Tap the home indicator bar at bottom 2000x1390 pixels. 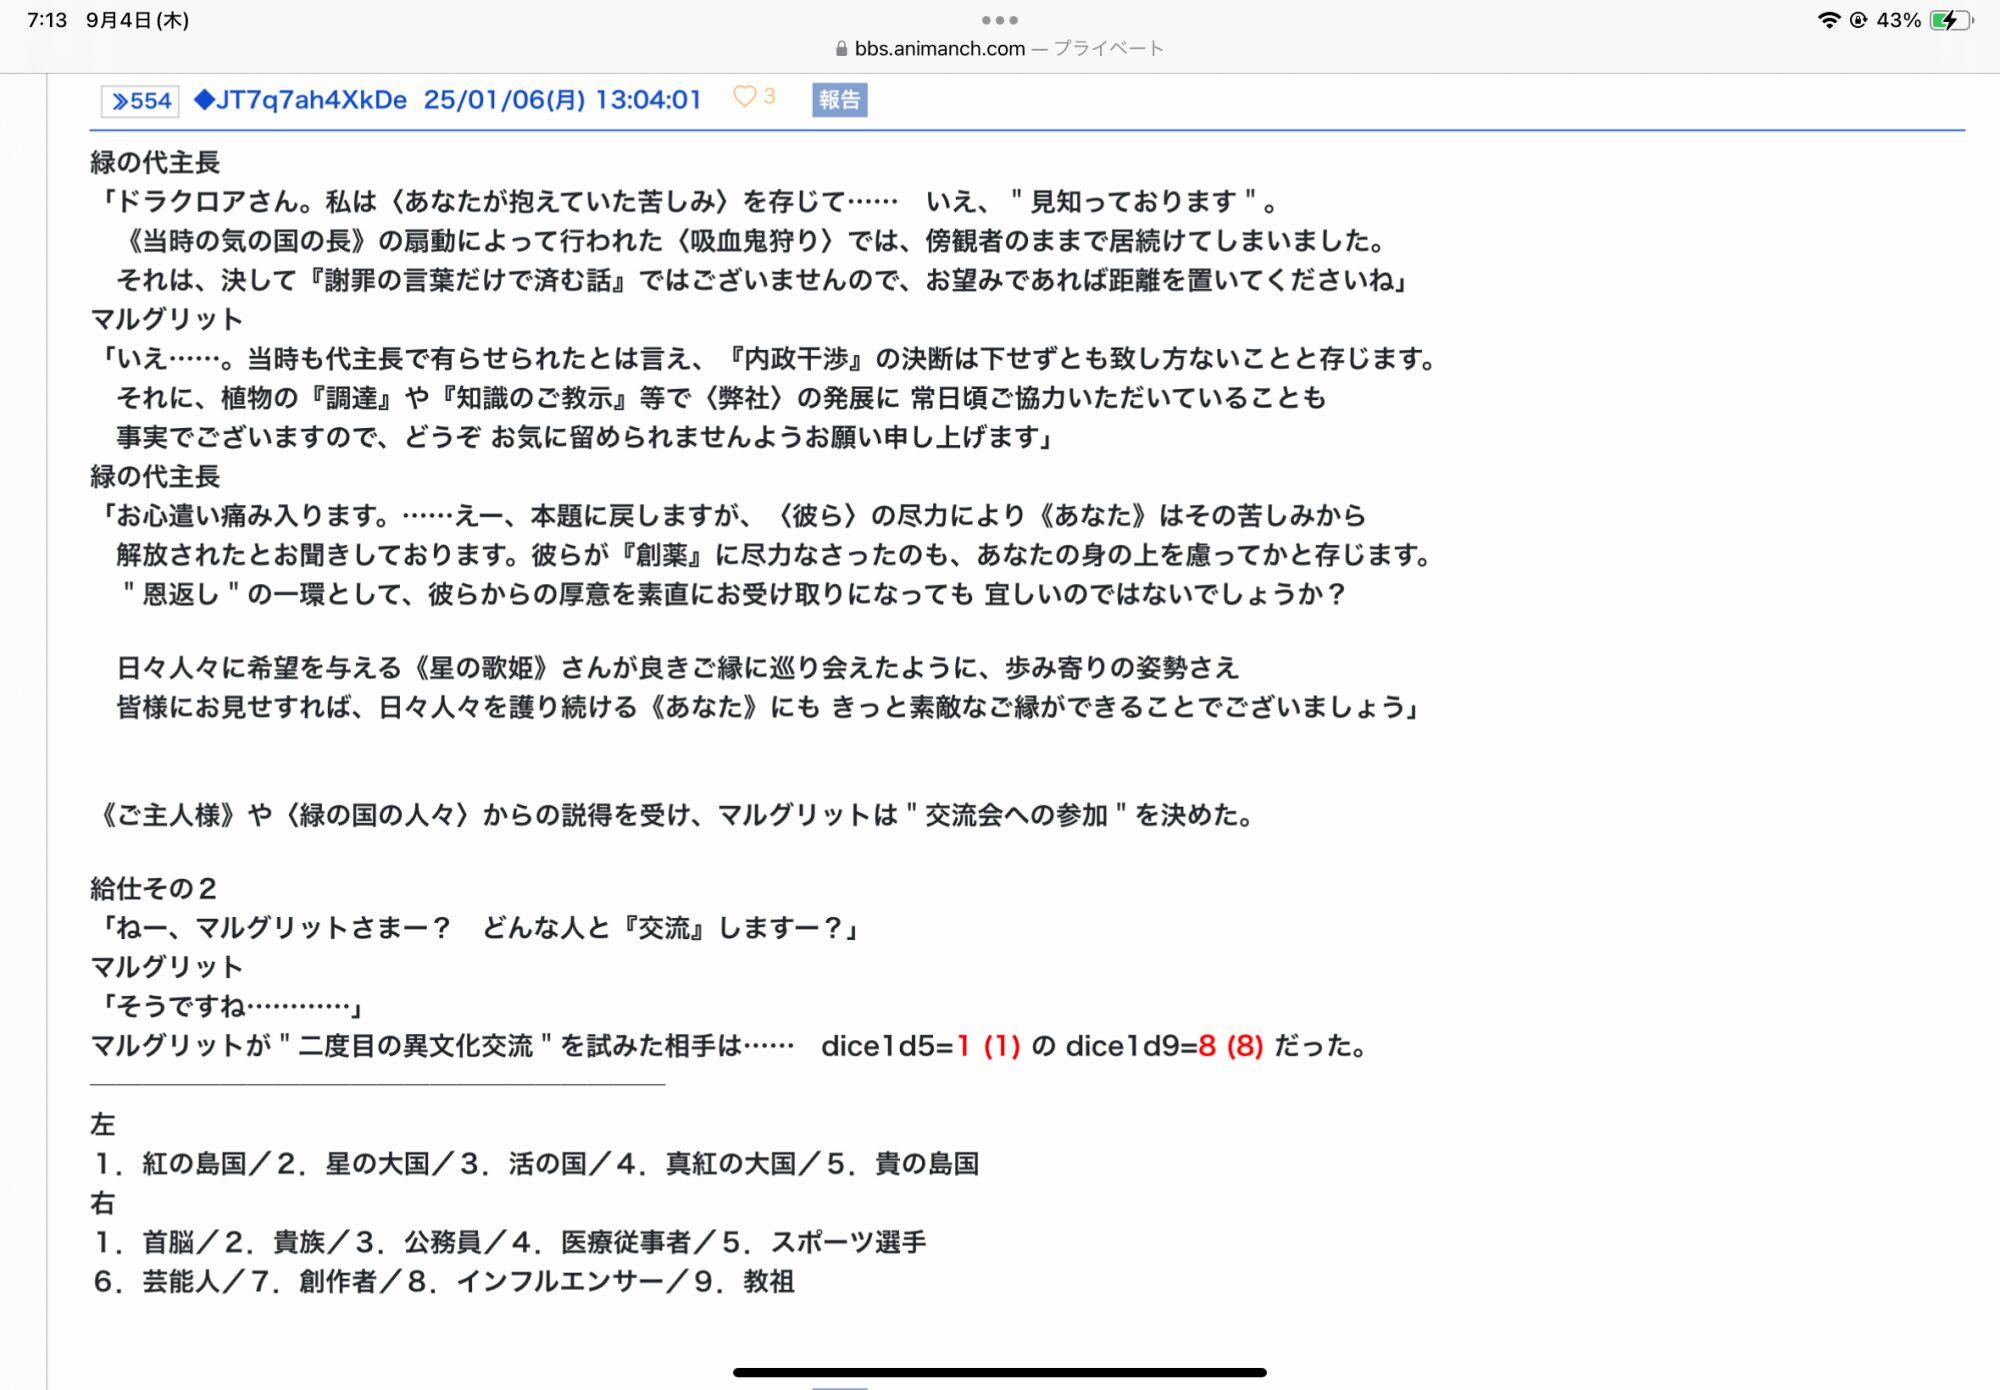pyautogui.click(x=999, y=1372)
